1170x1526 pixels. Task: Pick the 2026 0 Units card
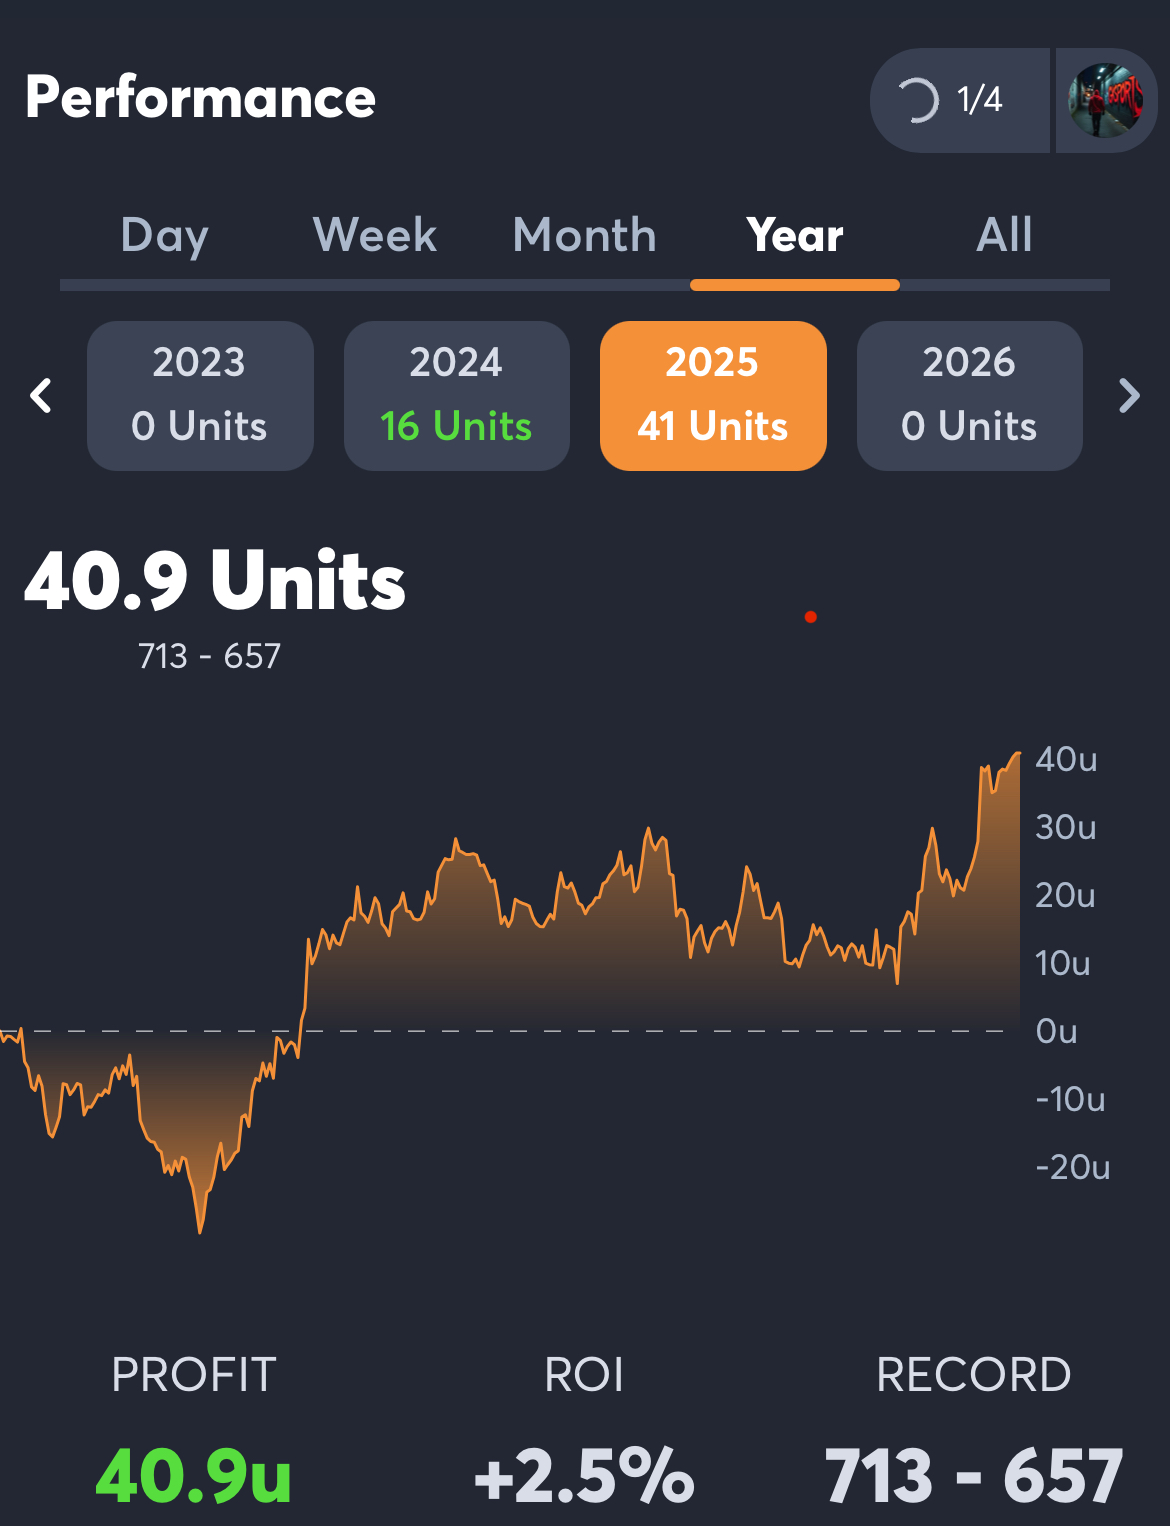(x=969, y=396)
